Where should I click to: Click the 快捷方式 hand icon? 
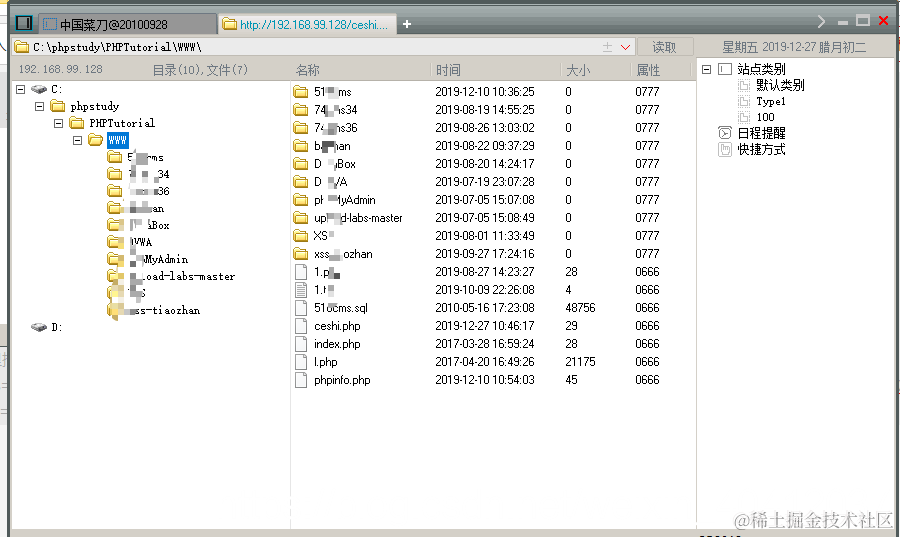725,150
